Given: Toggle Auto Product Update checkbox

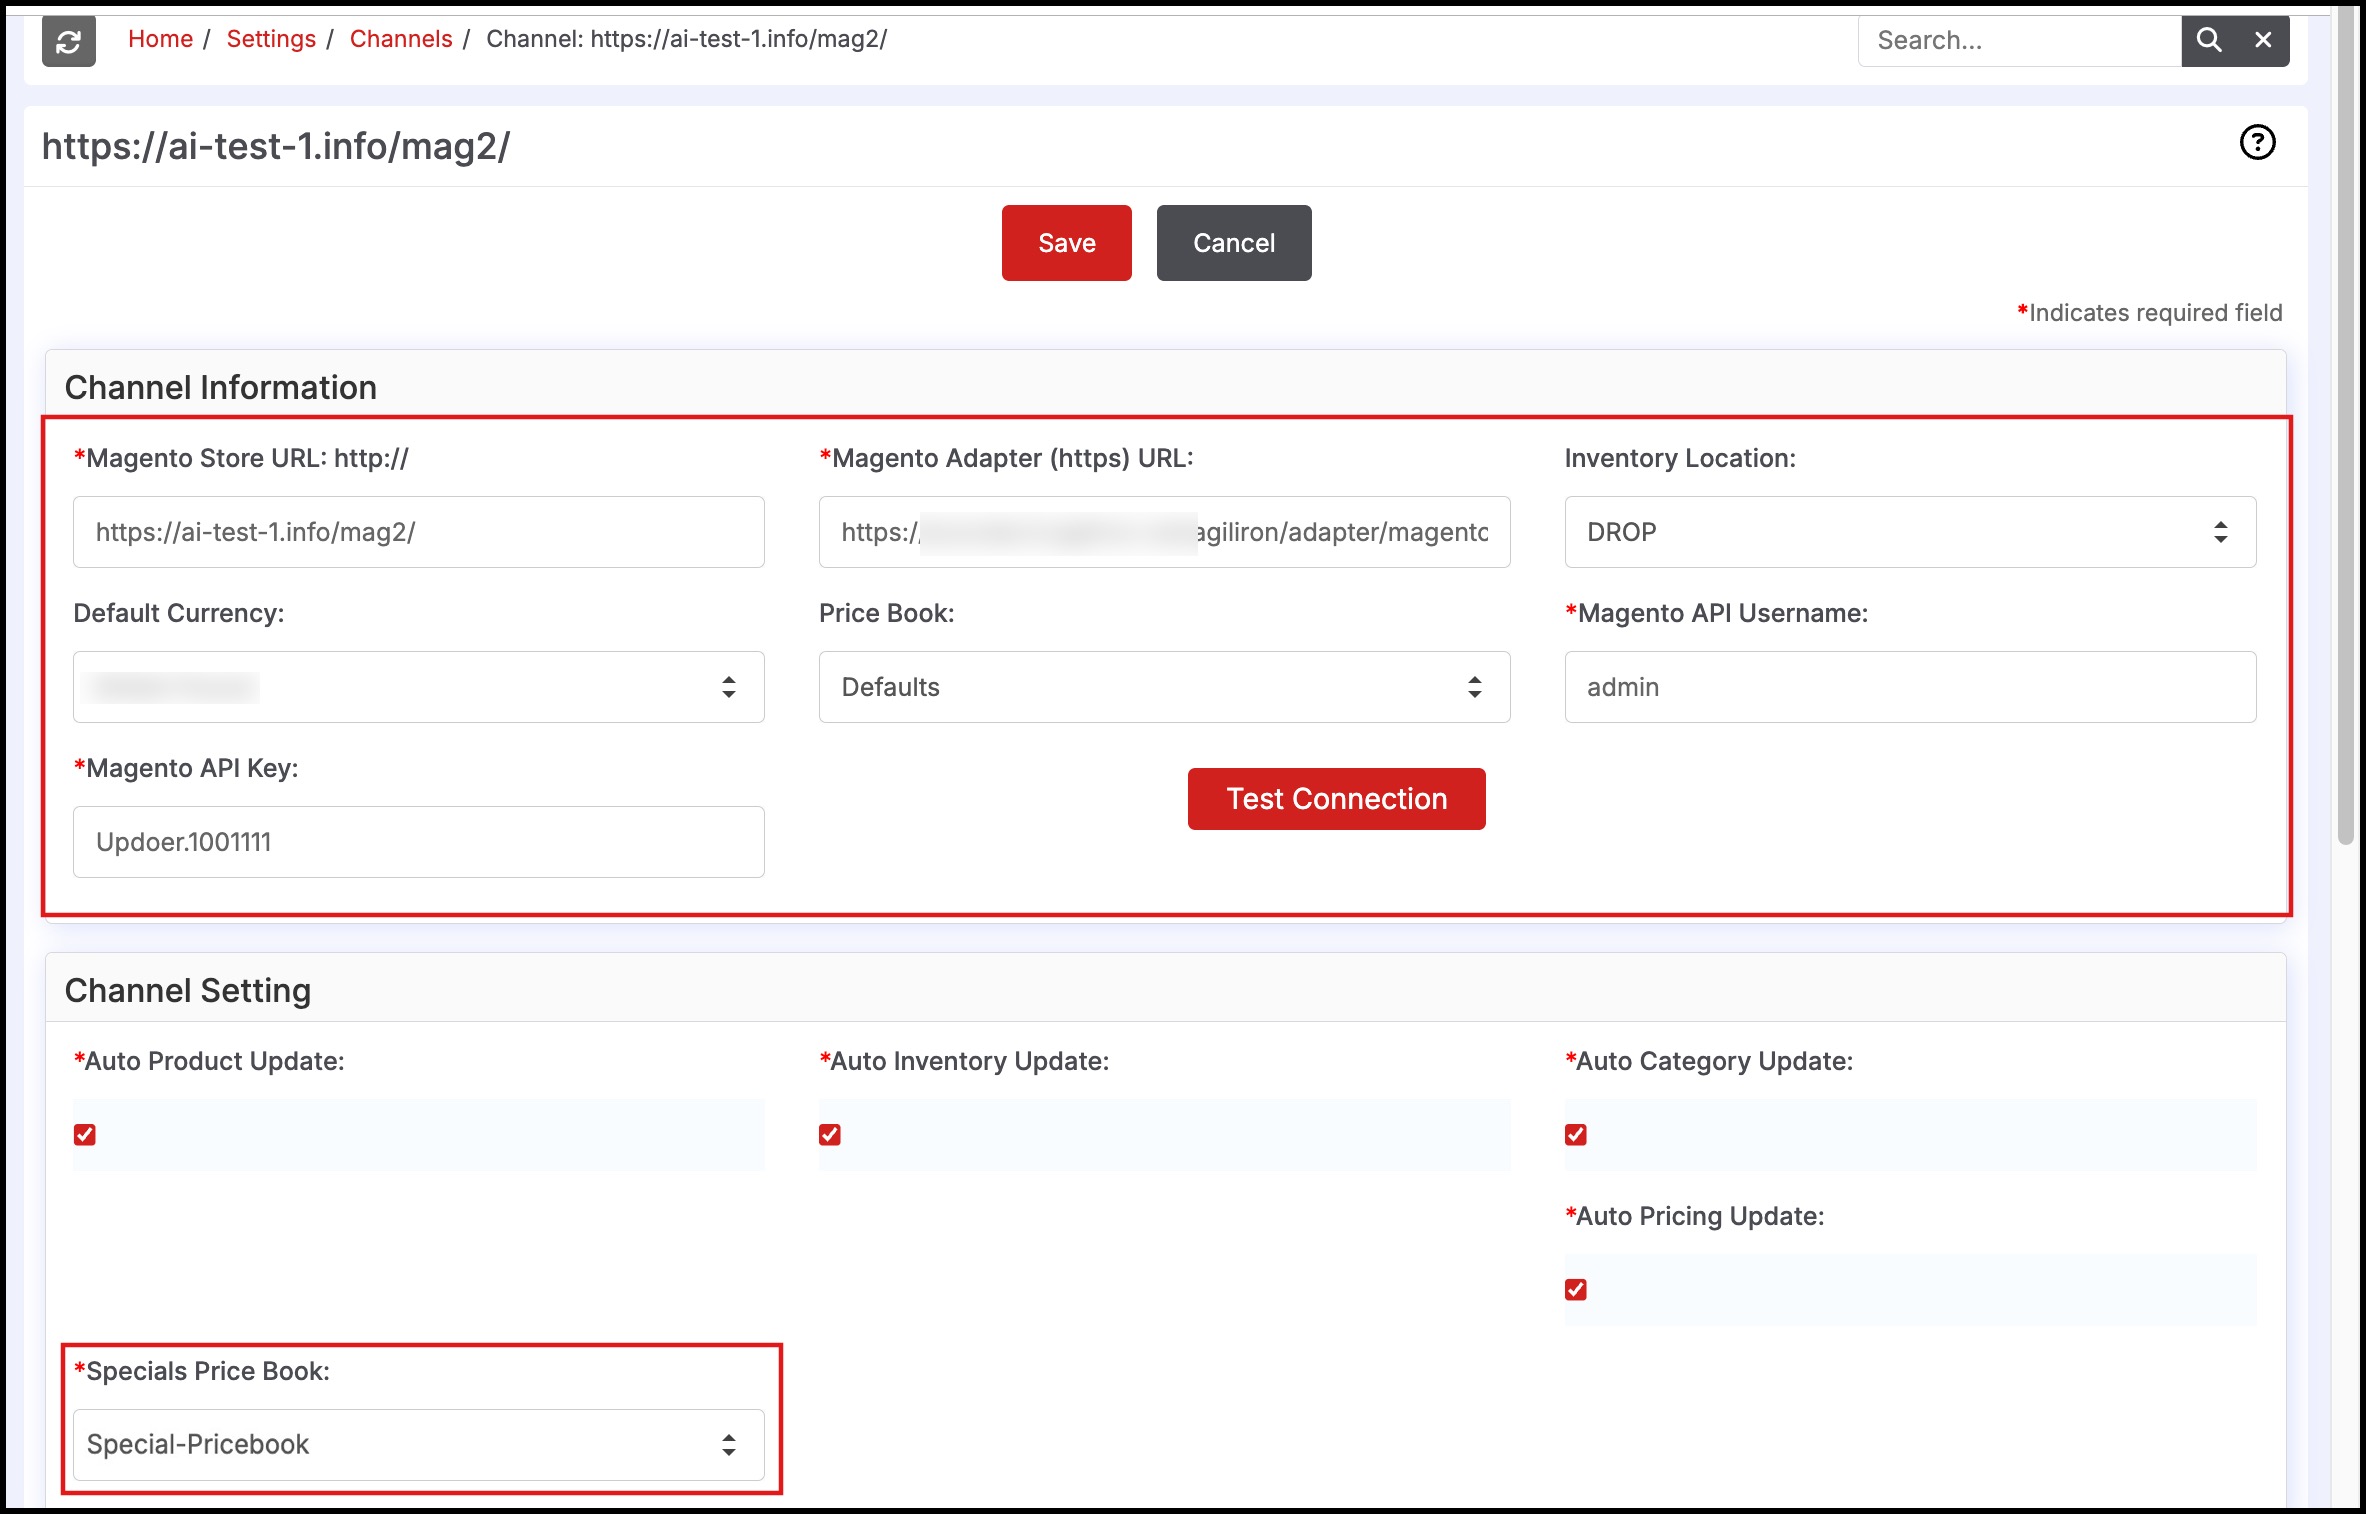Looking at the screenshot, I should click(x=85, y=1135).
